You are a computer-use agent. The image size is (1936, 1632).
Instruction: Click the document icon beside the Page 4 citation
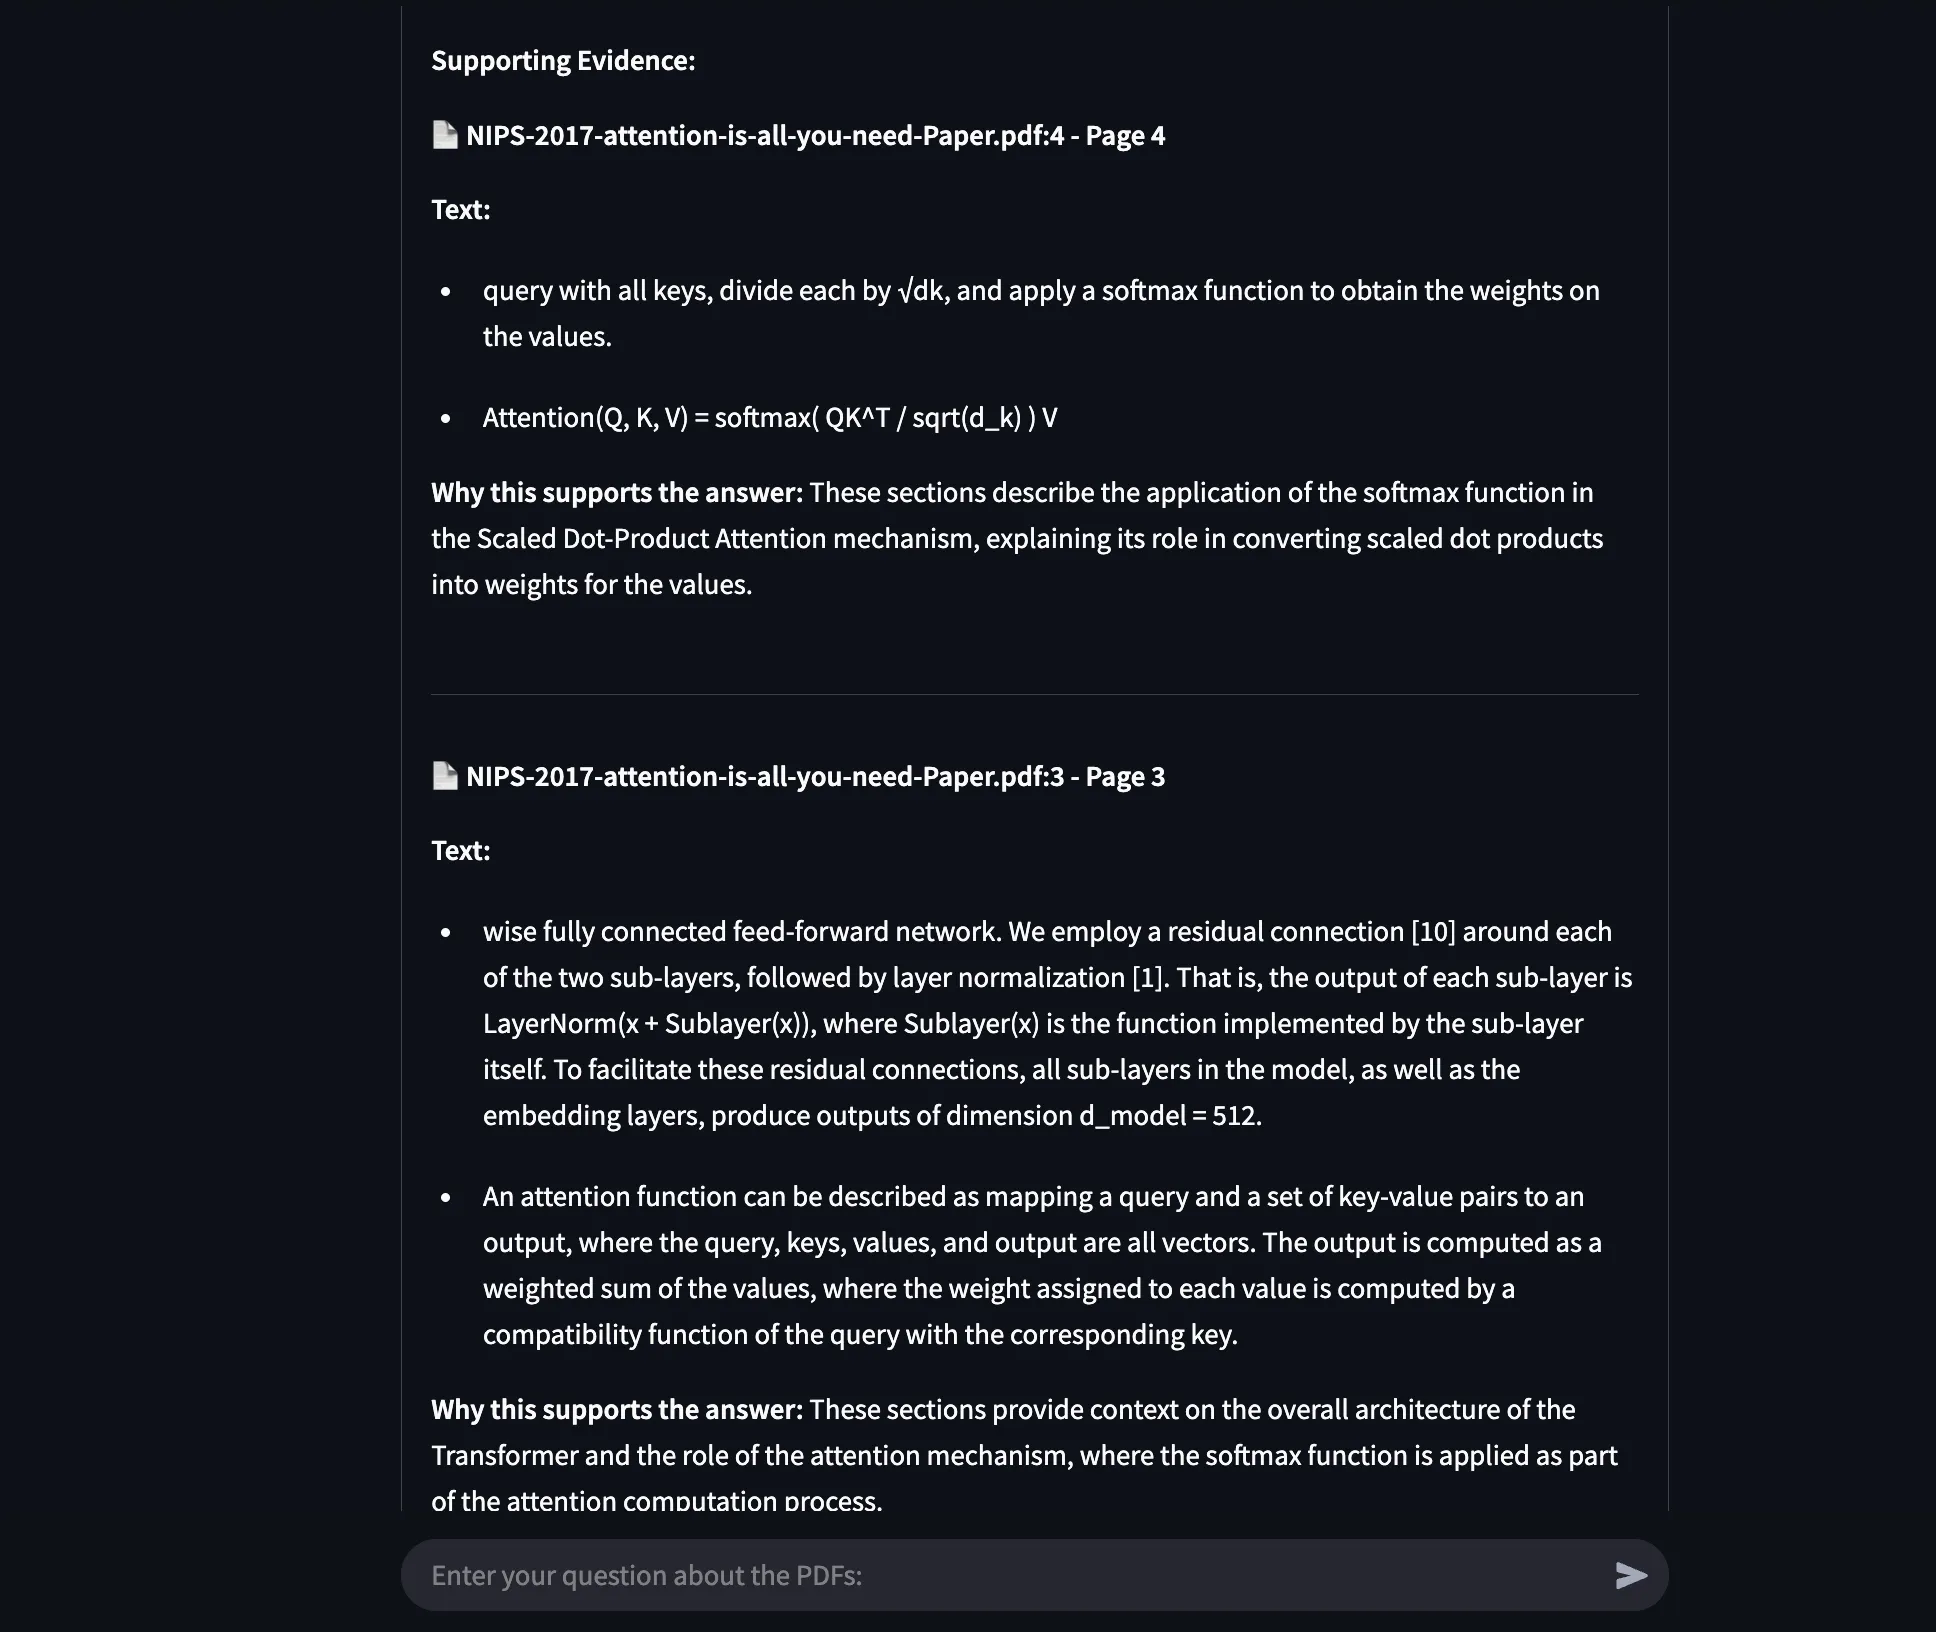(x=444, y=135)
